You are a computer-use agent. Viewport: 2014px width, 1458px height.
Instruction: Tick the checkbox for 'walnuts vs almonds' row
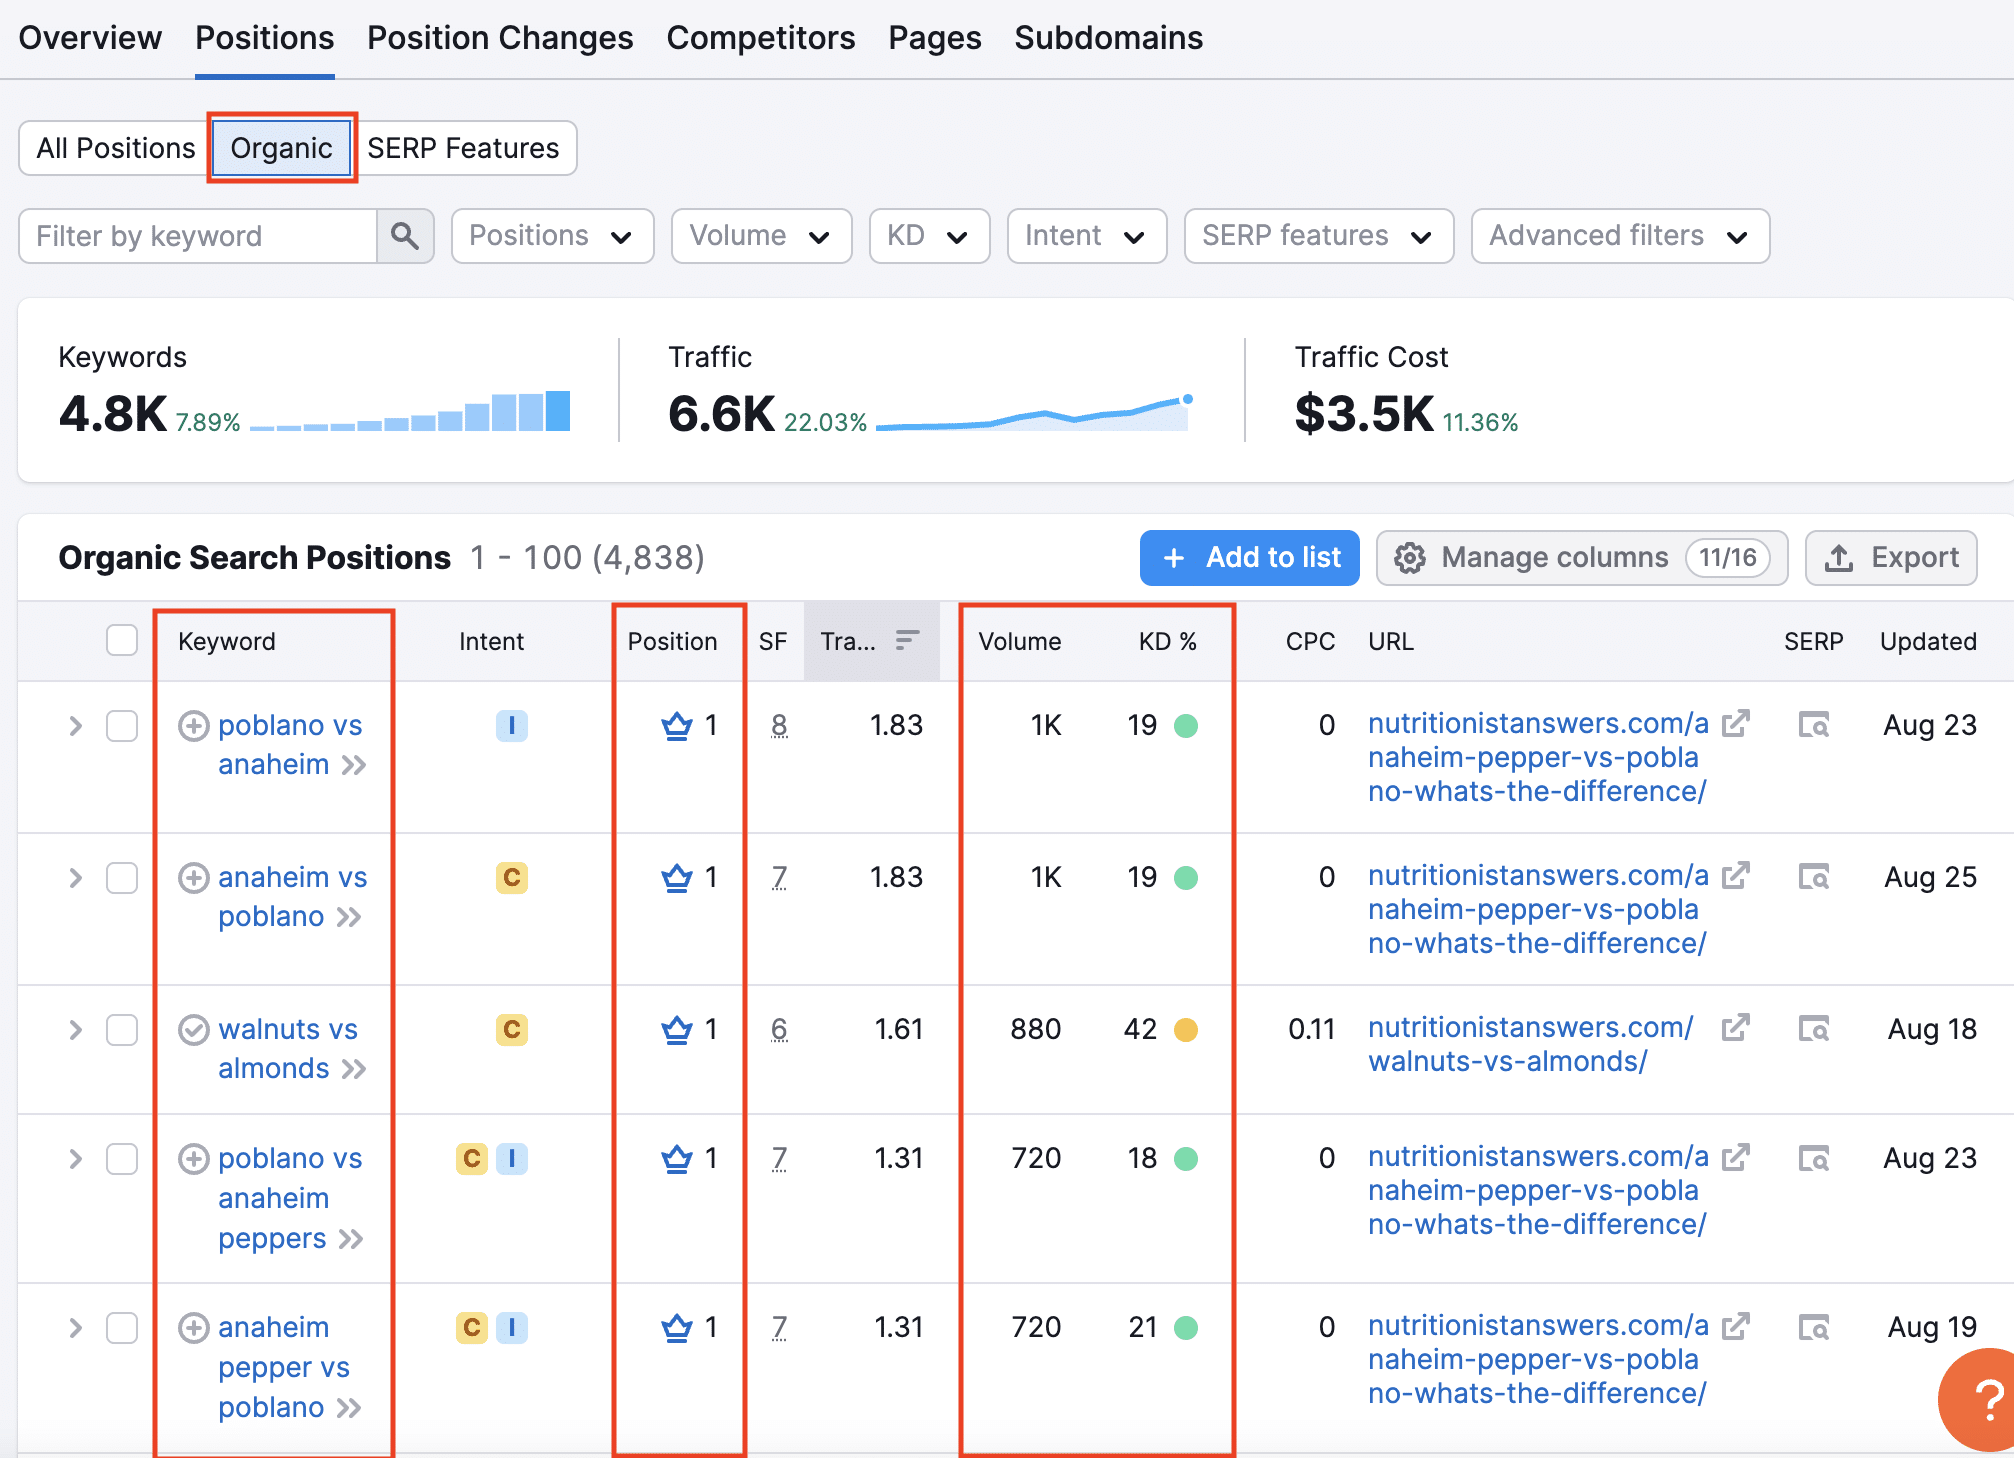tap(122, 1030)
